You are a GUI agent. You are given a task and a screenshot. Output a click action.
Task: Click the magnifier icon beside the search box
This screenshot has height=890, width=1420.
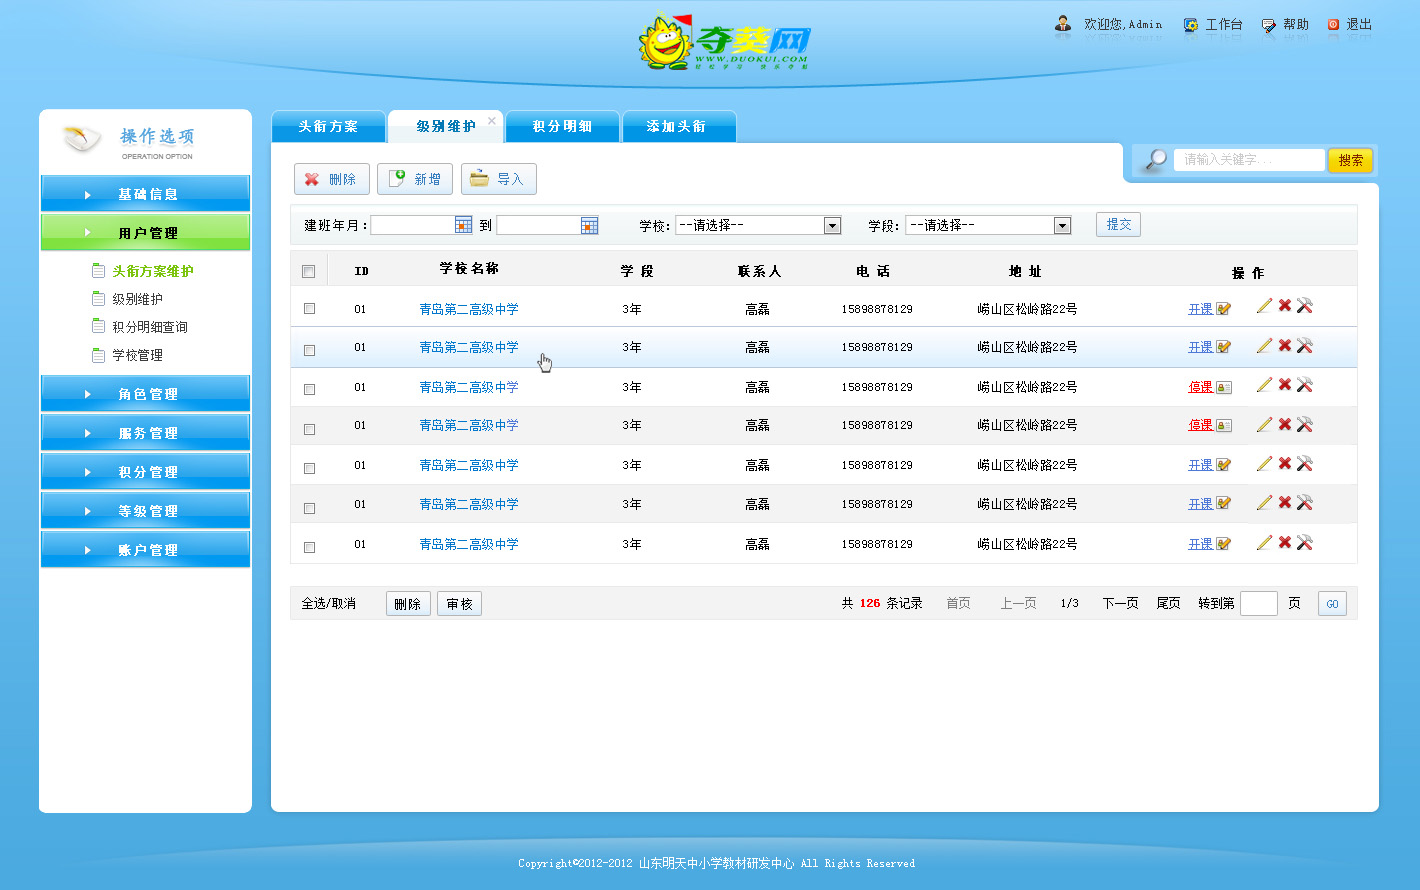[1156, 160]
